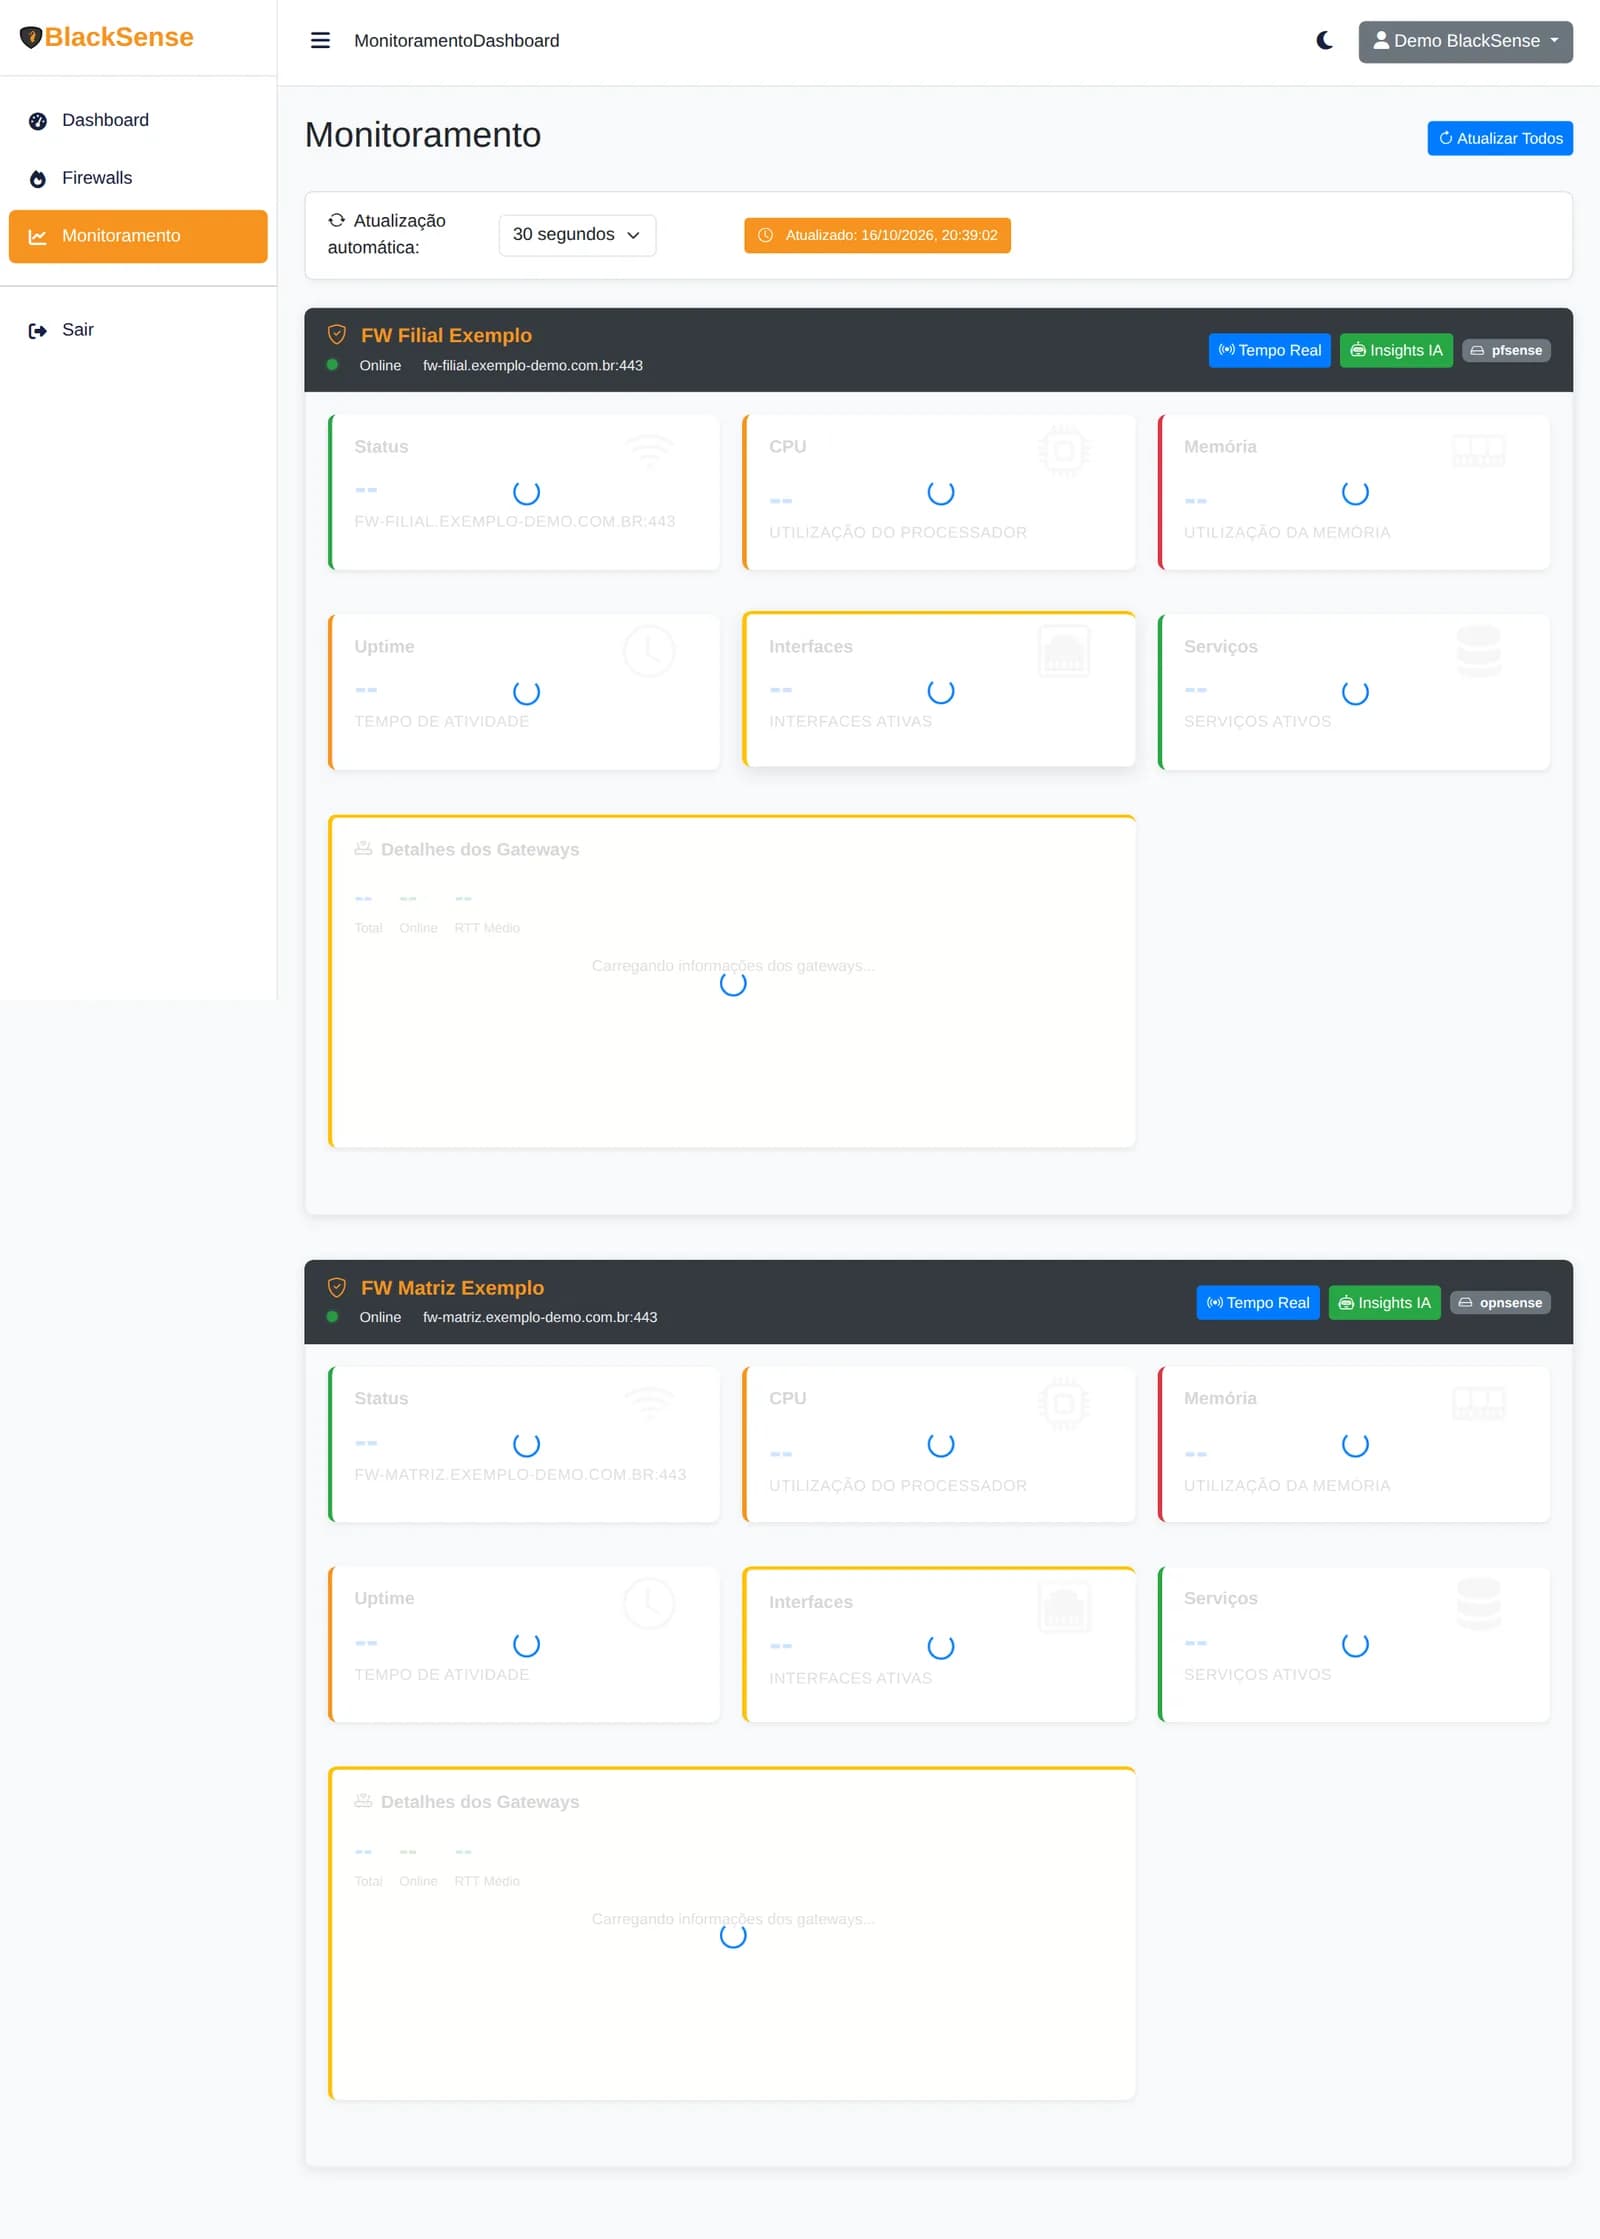The image size is (1600, 2239).
Task: Click the Atualizado timestamp badge
Action: point(877,235)
